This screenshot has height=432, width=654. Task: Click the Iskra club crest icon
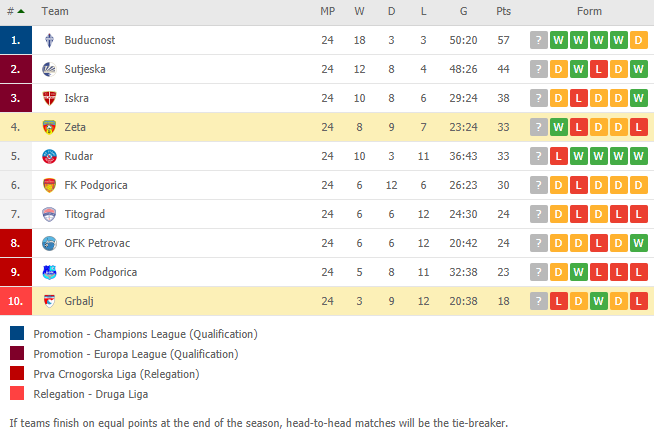pyautogui.click(x=49, y=98)
